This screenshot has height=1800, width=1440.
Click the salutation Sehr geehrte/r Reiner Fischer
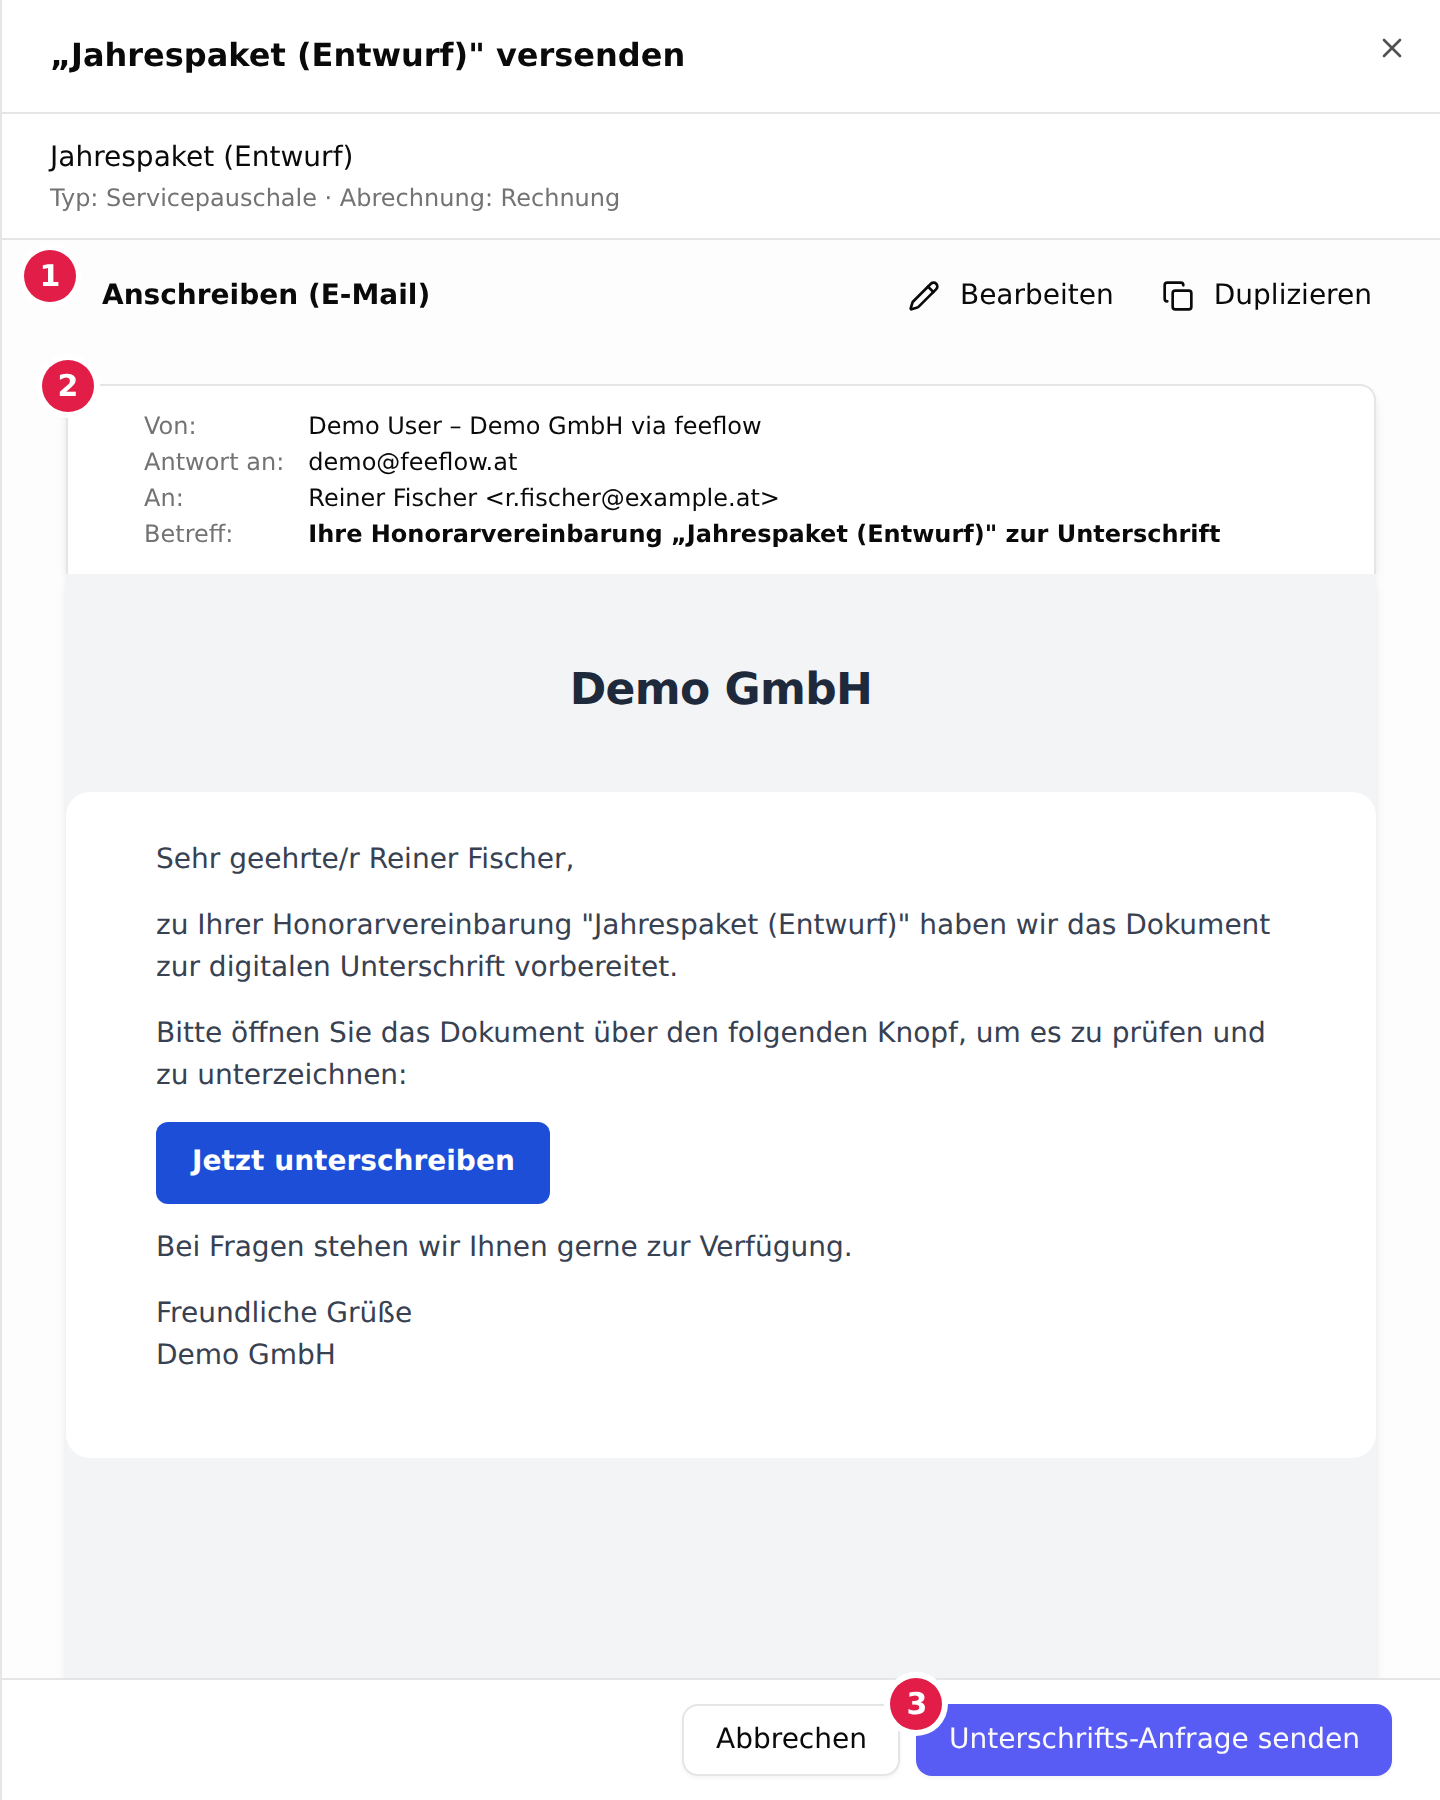tap(365, 859)
